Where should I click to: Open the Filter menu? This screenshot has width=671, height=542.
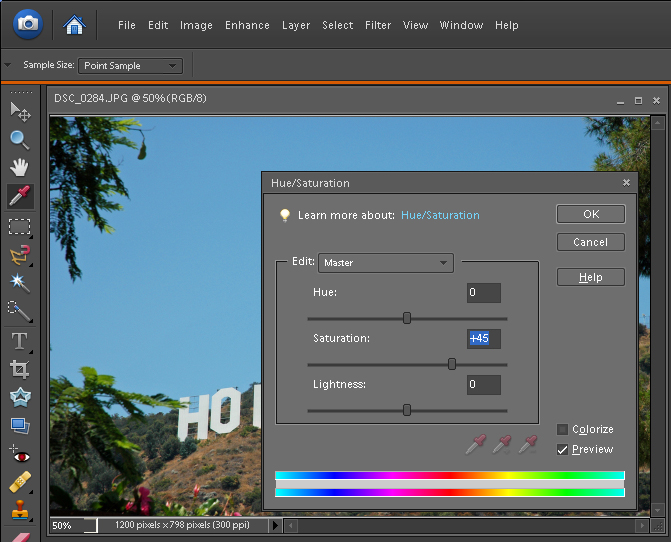point(378,25)
